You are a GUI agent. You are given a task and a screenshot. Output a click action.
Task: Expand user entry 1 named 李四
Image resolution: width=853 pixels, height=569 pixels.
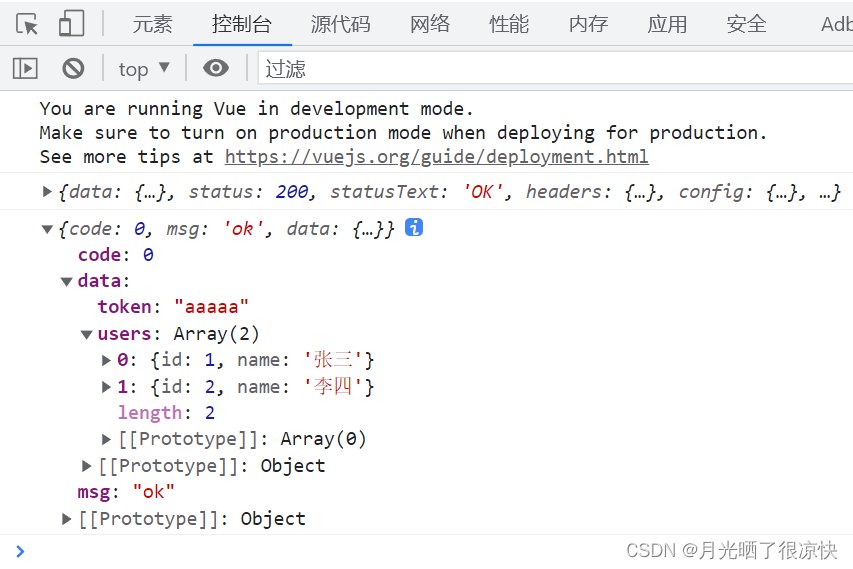tap(107, 386)
